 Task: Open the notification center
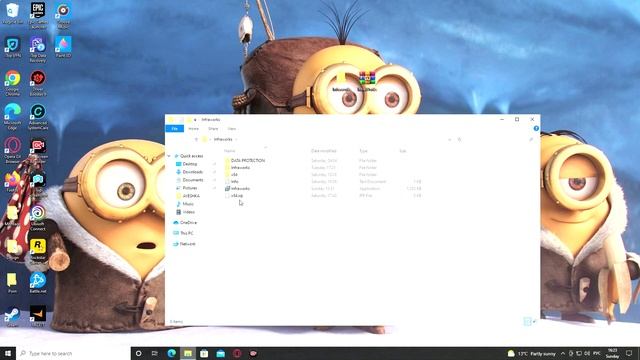pyautogui.click(x=629, y=353)
